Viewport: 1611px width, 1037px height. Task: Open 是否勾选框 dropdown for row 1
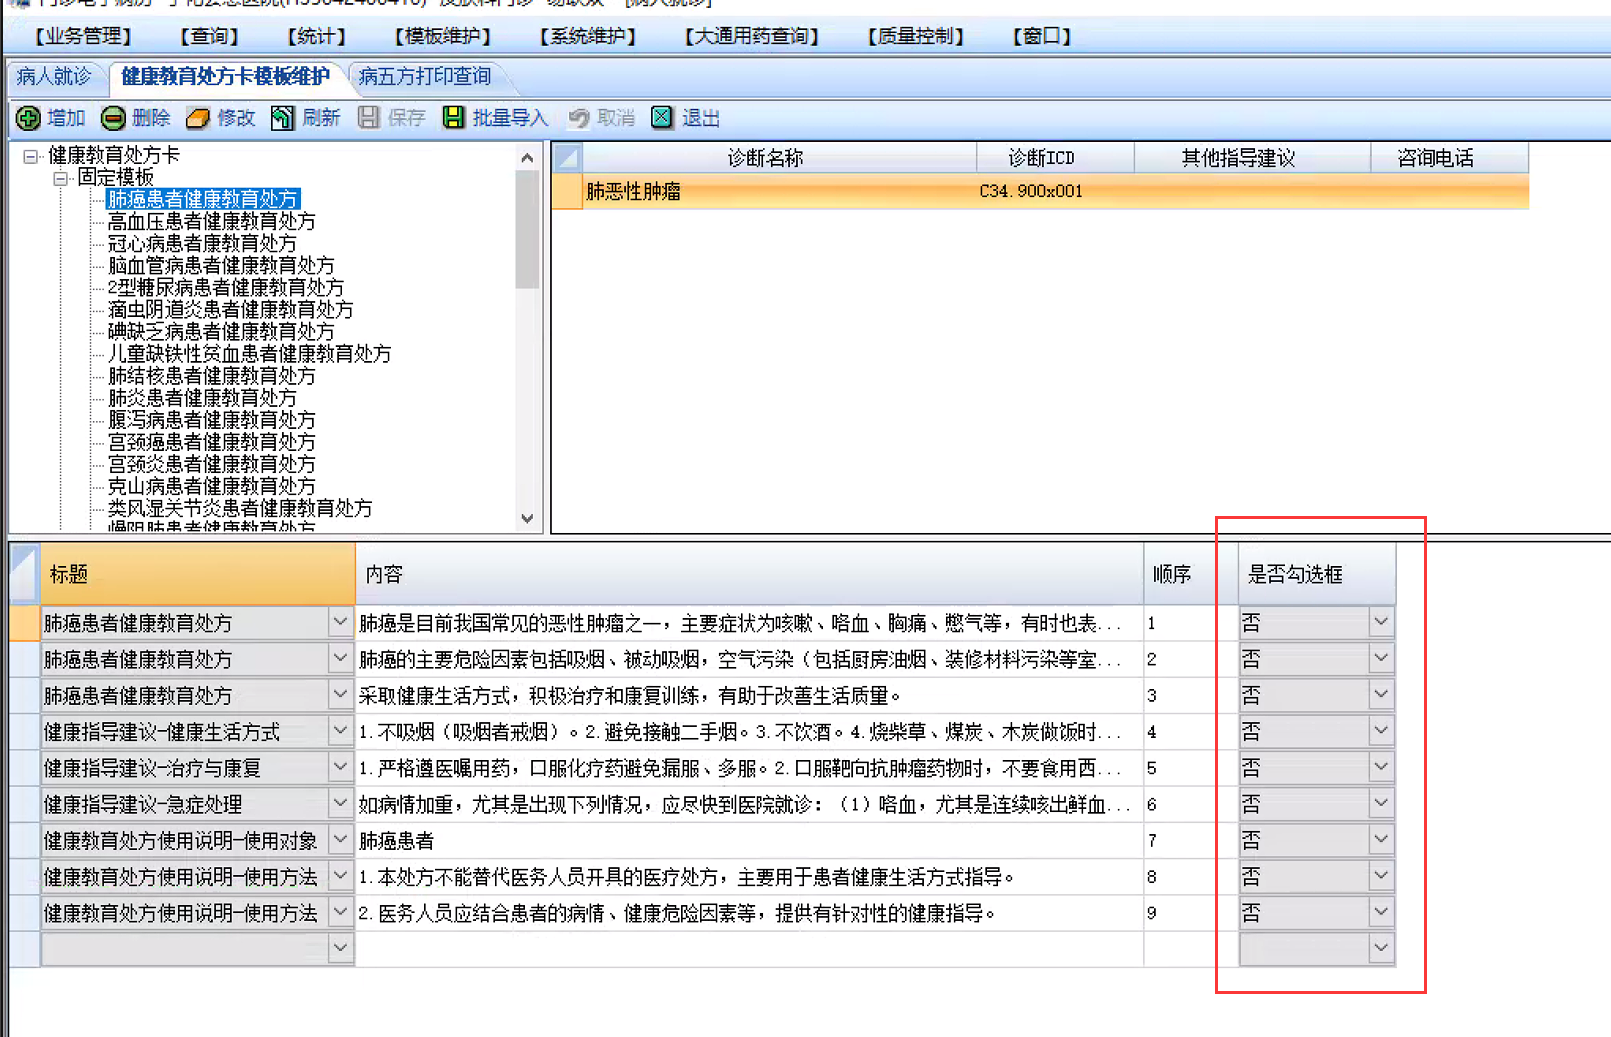click(x=1381, y=623)
